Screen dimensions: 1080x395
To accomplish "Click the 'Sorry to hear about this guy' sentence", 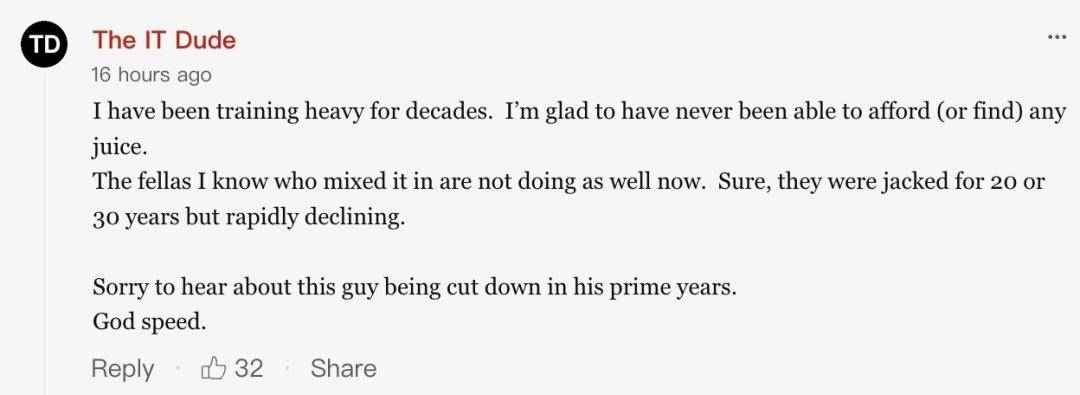I will (x=415, y=287).
